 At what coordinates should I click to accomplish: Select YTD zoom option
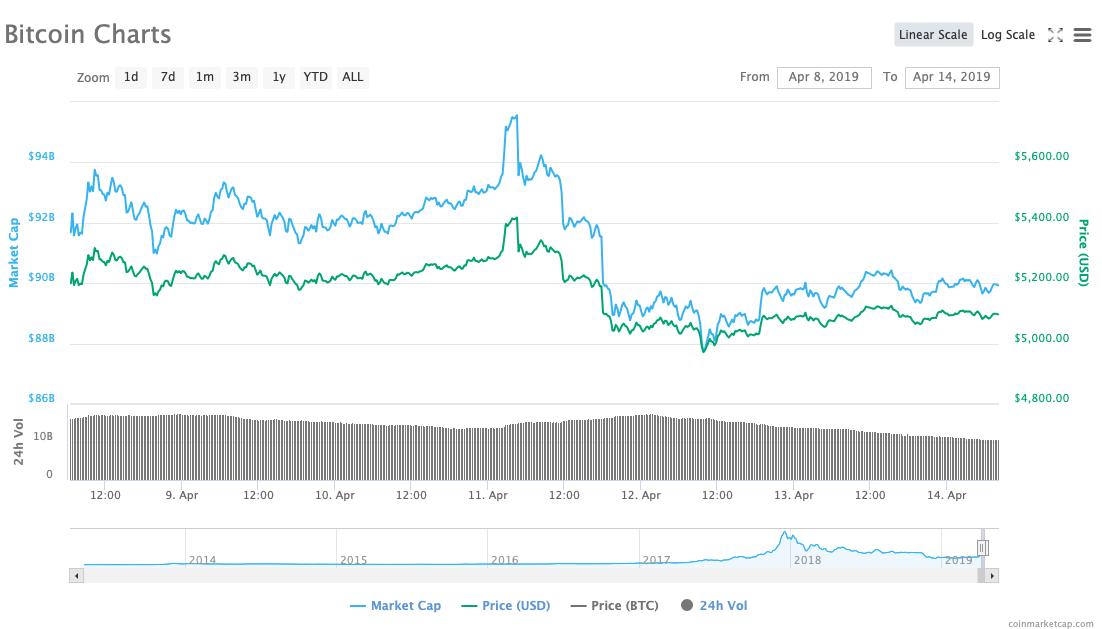(x=315, y=77)
